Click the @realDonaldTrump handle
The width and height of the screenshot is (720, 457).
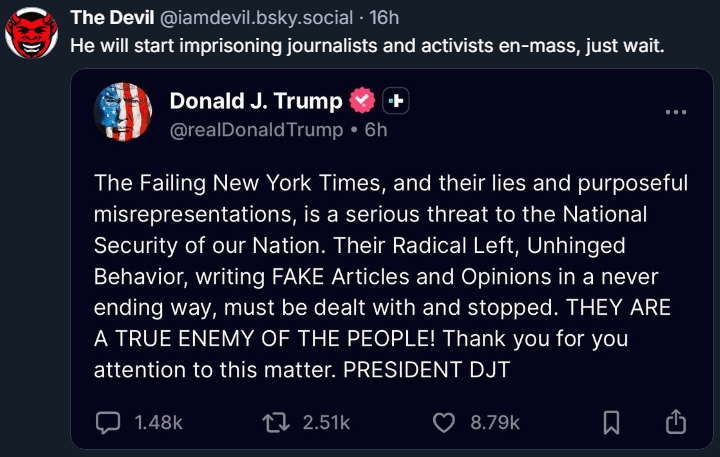(256, 130)
